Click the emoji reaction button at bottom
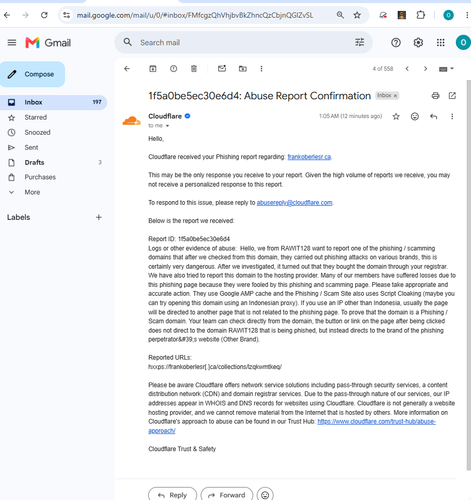The width and height of the screenshot is (471, 500). (x=265, y=495)
